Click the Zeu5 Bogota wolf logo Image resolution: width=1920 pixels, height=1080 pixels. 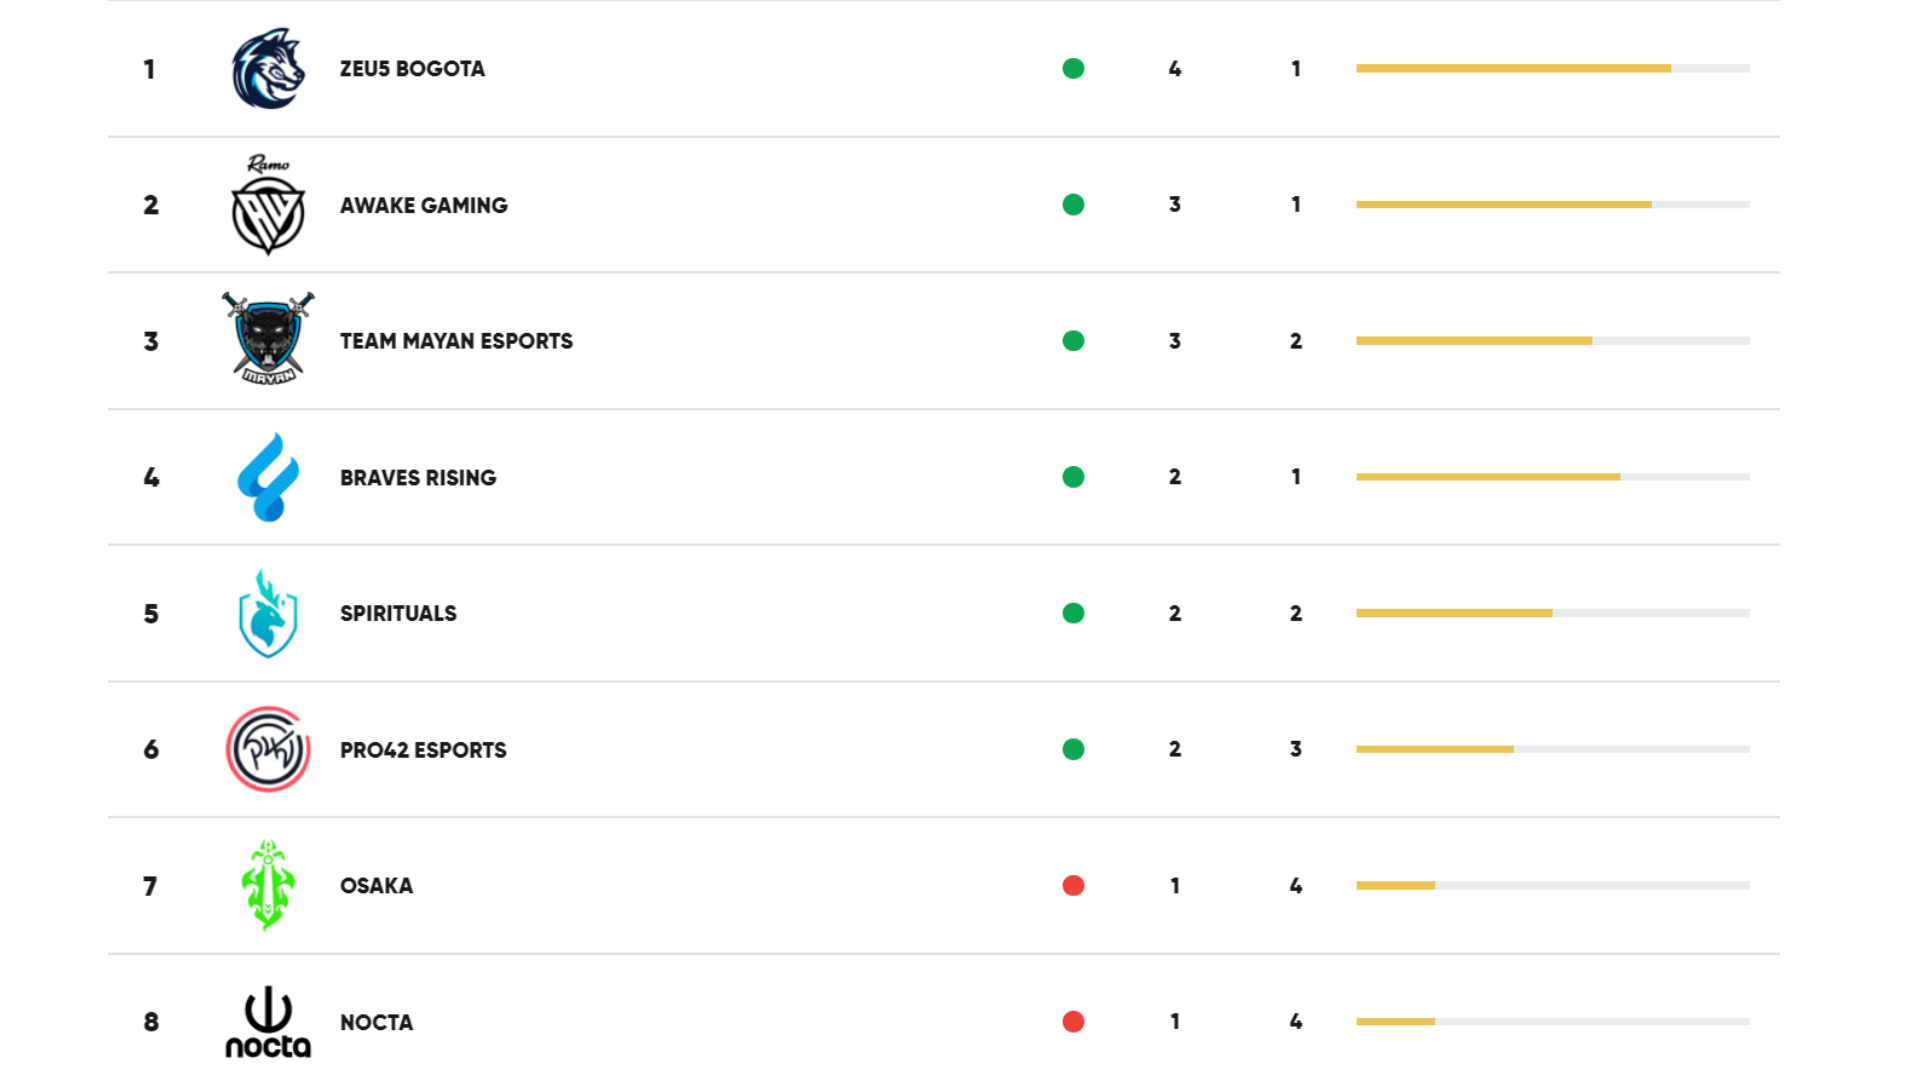pyautogui.click(x=268, y=68)
